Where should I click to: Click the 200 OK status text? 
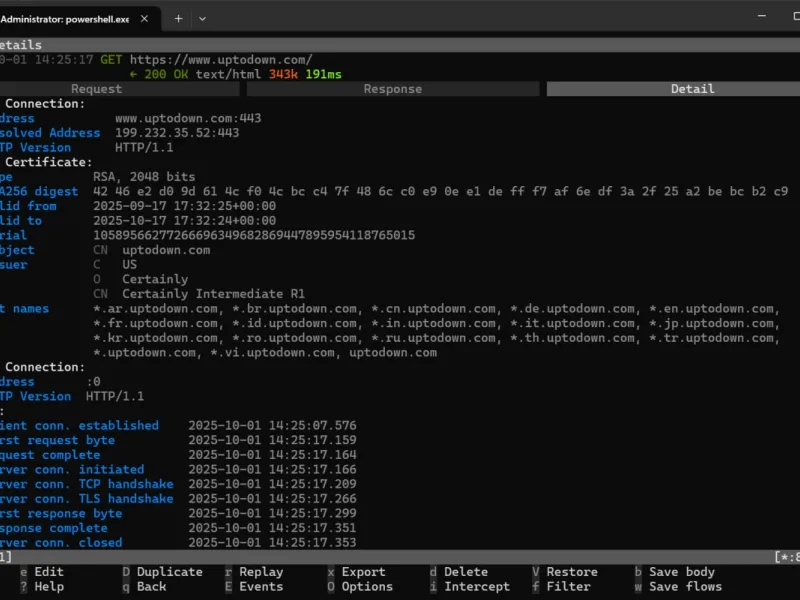click(x=166, y=74)
